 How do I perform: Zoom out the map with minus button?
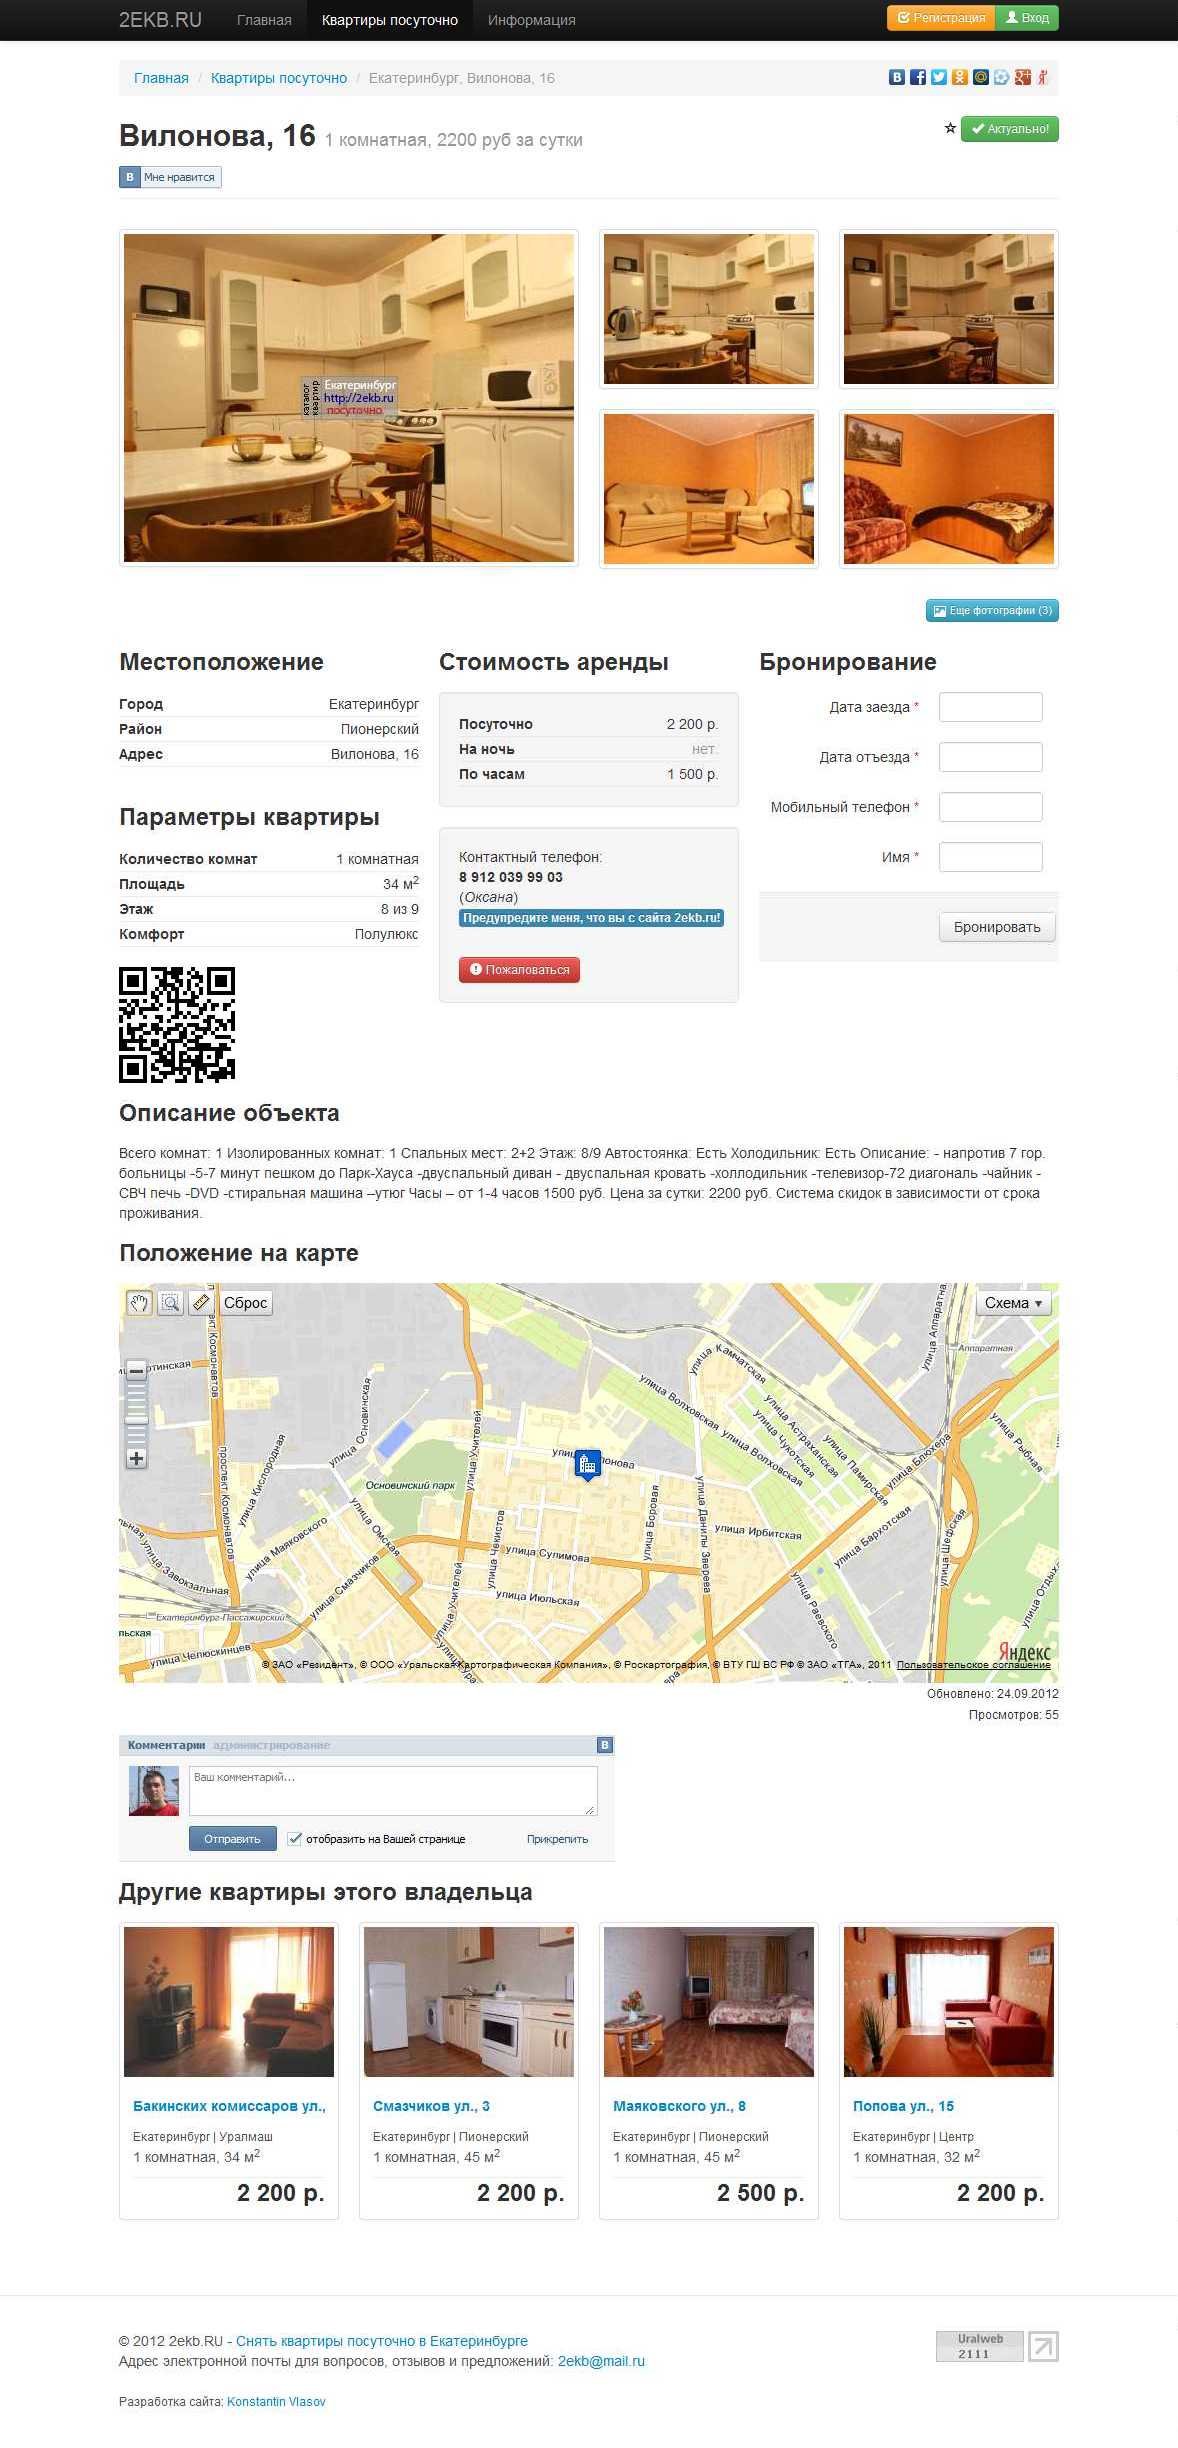point(137,1371)
